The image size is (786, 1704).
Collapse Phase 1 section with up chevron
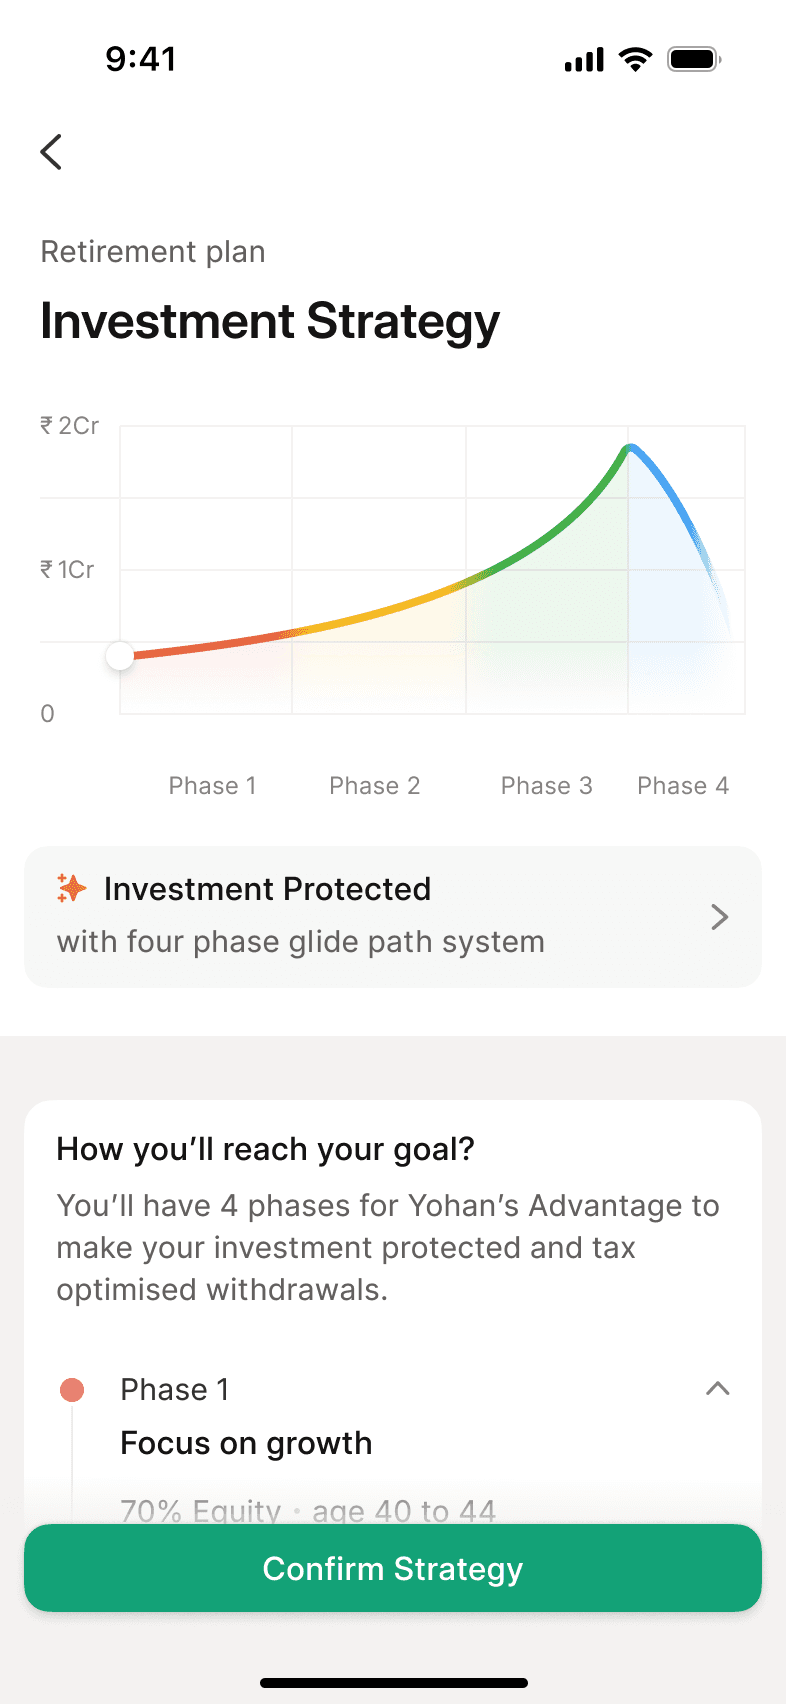[718, 1389]
